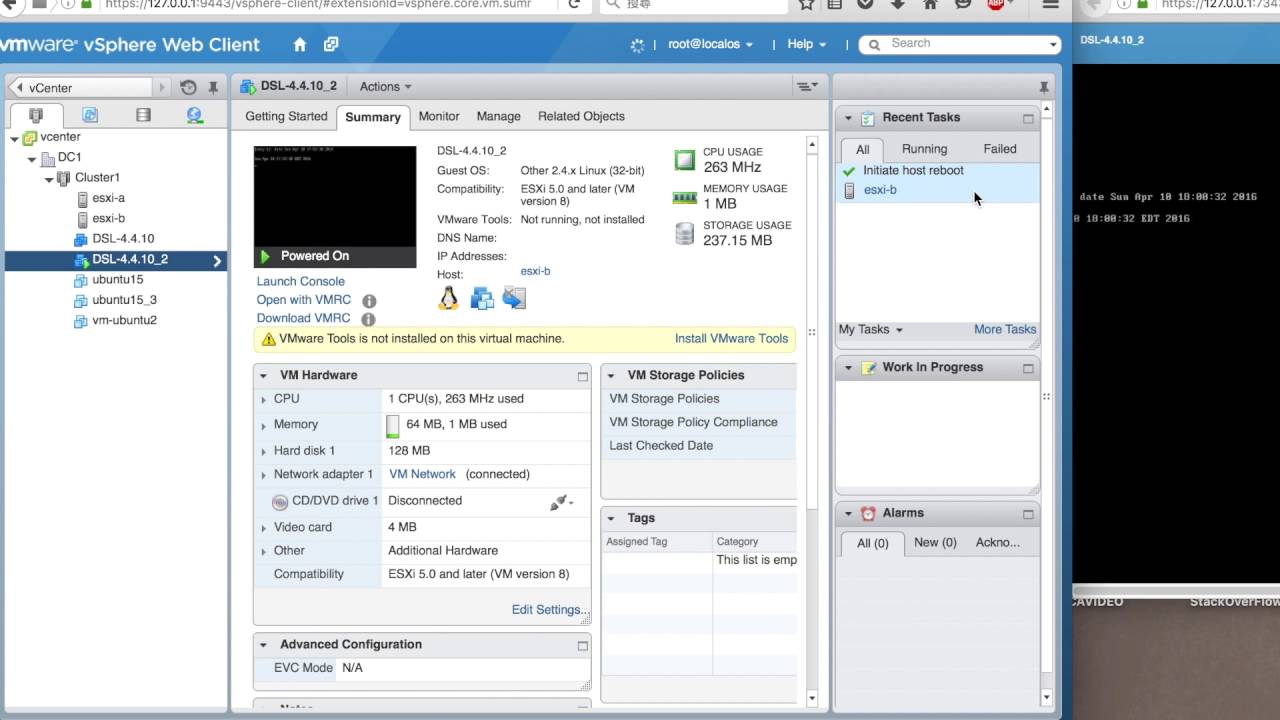Image resolution: width=1280 pixels, height=720 pixels.
Task: Collapse the DC1 datacenter node
Action: click(x=32, y=158)
